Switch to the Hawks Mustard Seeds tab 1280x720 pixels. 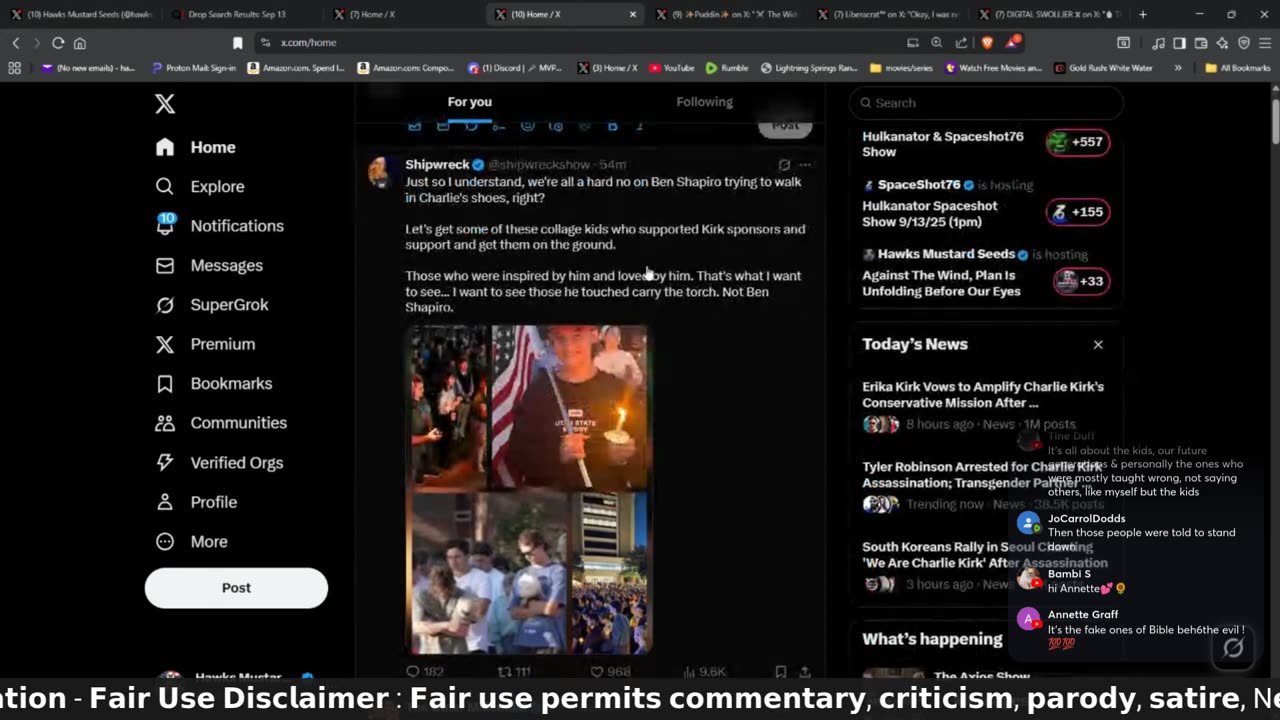(x=82, y=15)
